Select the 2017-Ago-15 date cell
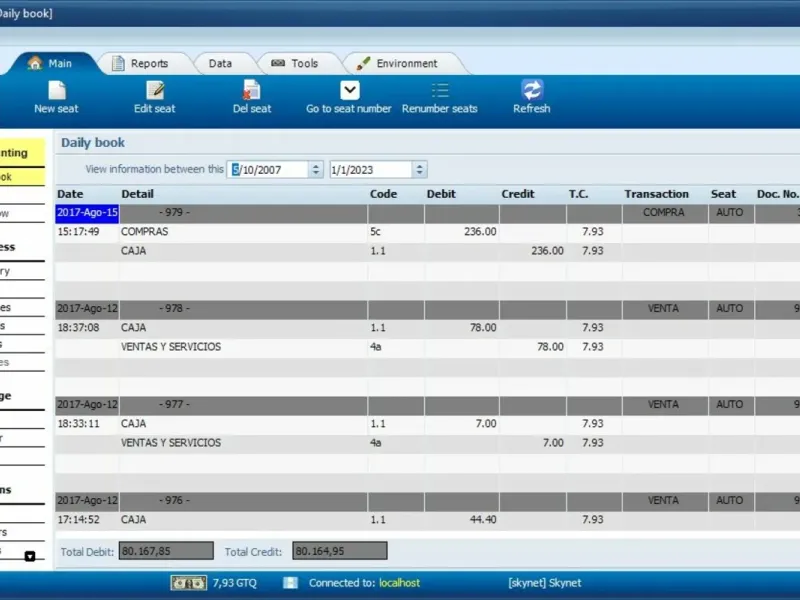The width and height of the screenshot is (800, 600). pyautogui.click(x=87, y=212)
